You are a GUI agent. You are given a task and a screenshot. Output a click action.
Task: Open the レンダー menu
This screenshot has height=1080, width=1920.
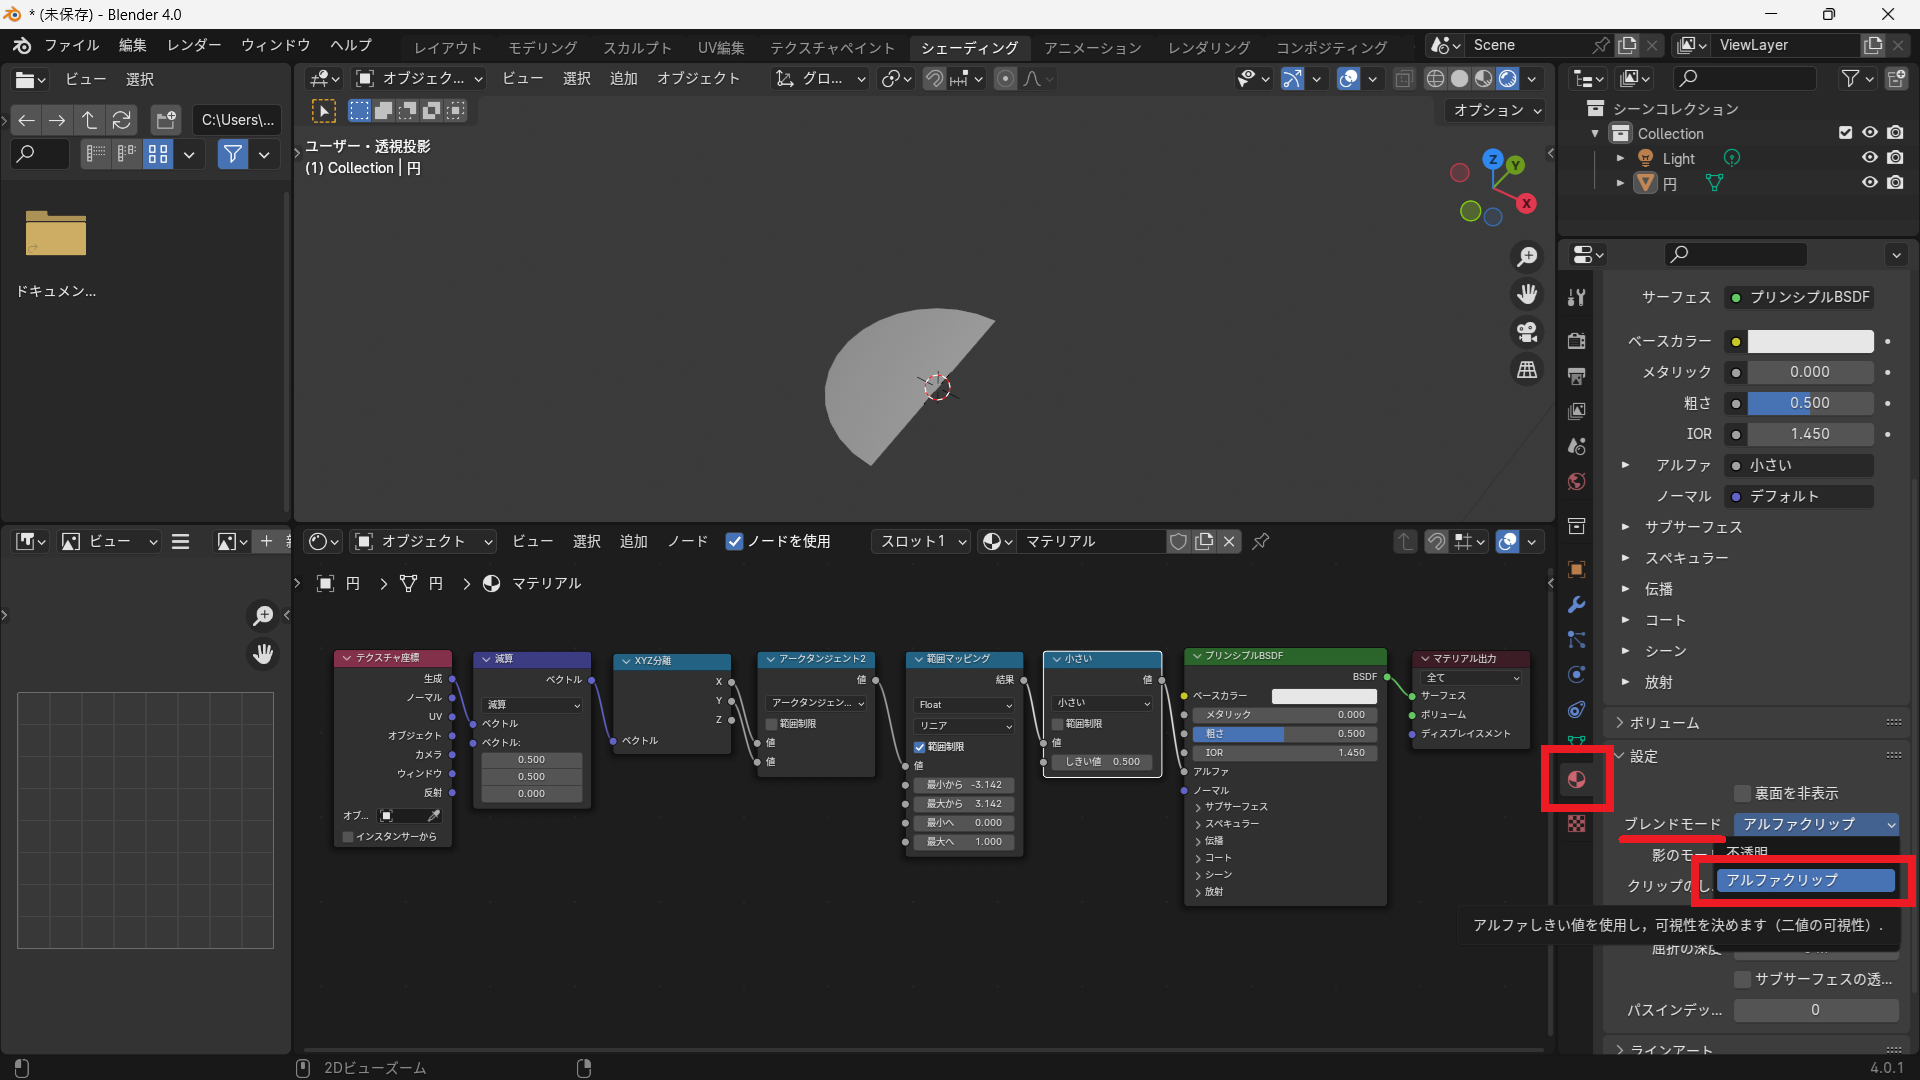(x=194, y=45)
